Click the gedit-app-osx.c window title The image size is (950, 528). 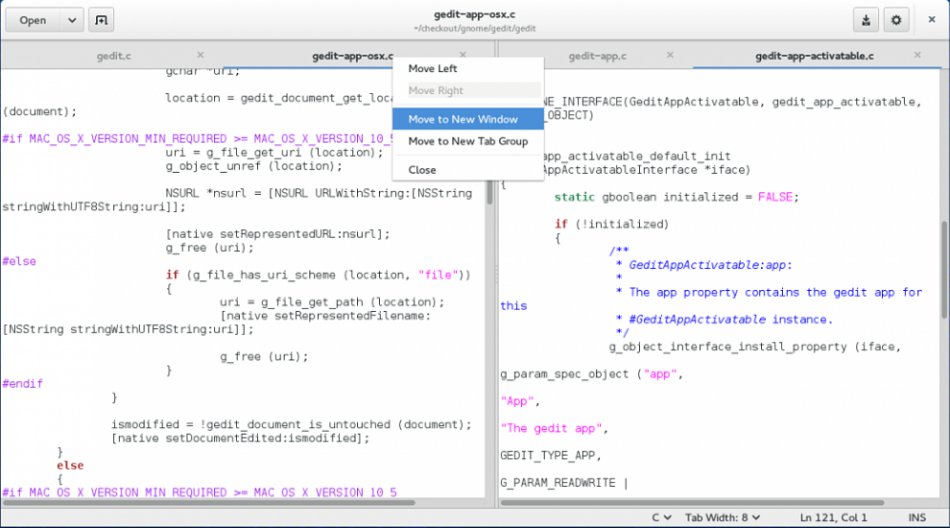coord(474,15)
